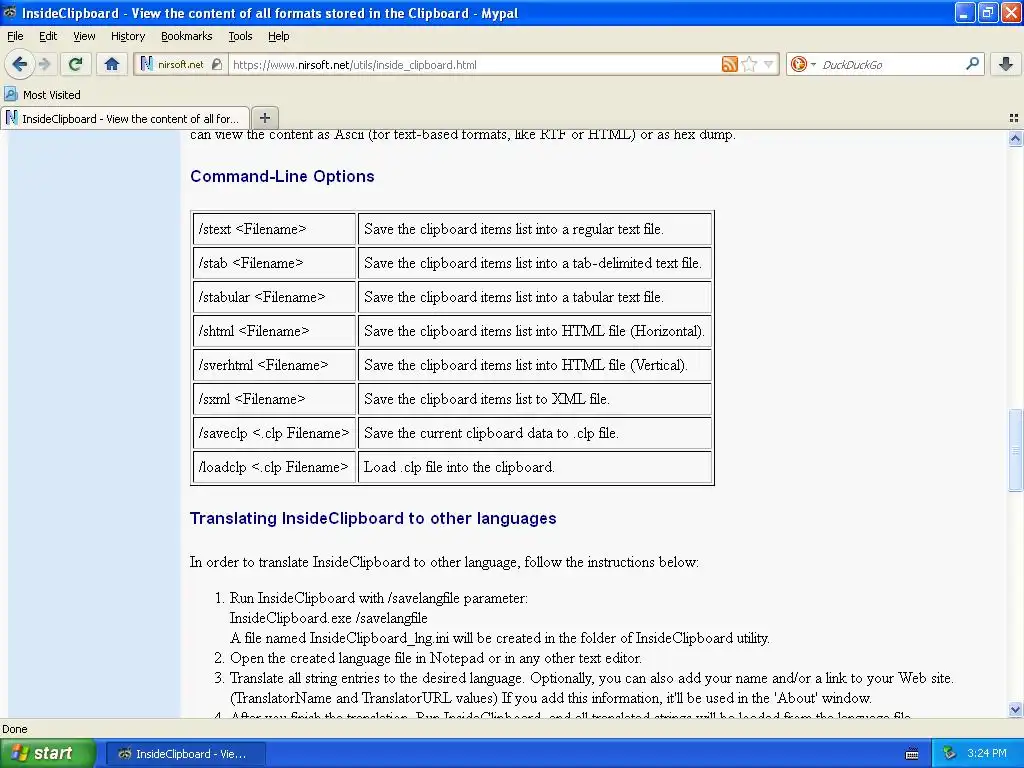Image resolution: width=1024 pixels, height=768 pixels.
Task: Click the 3:24 PM clock
Action: pos(987,753)
